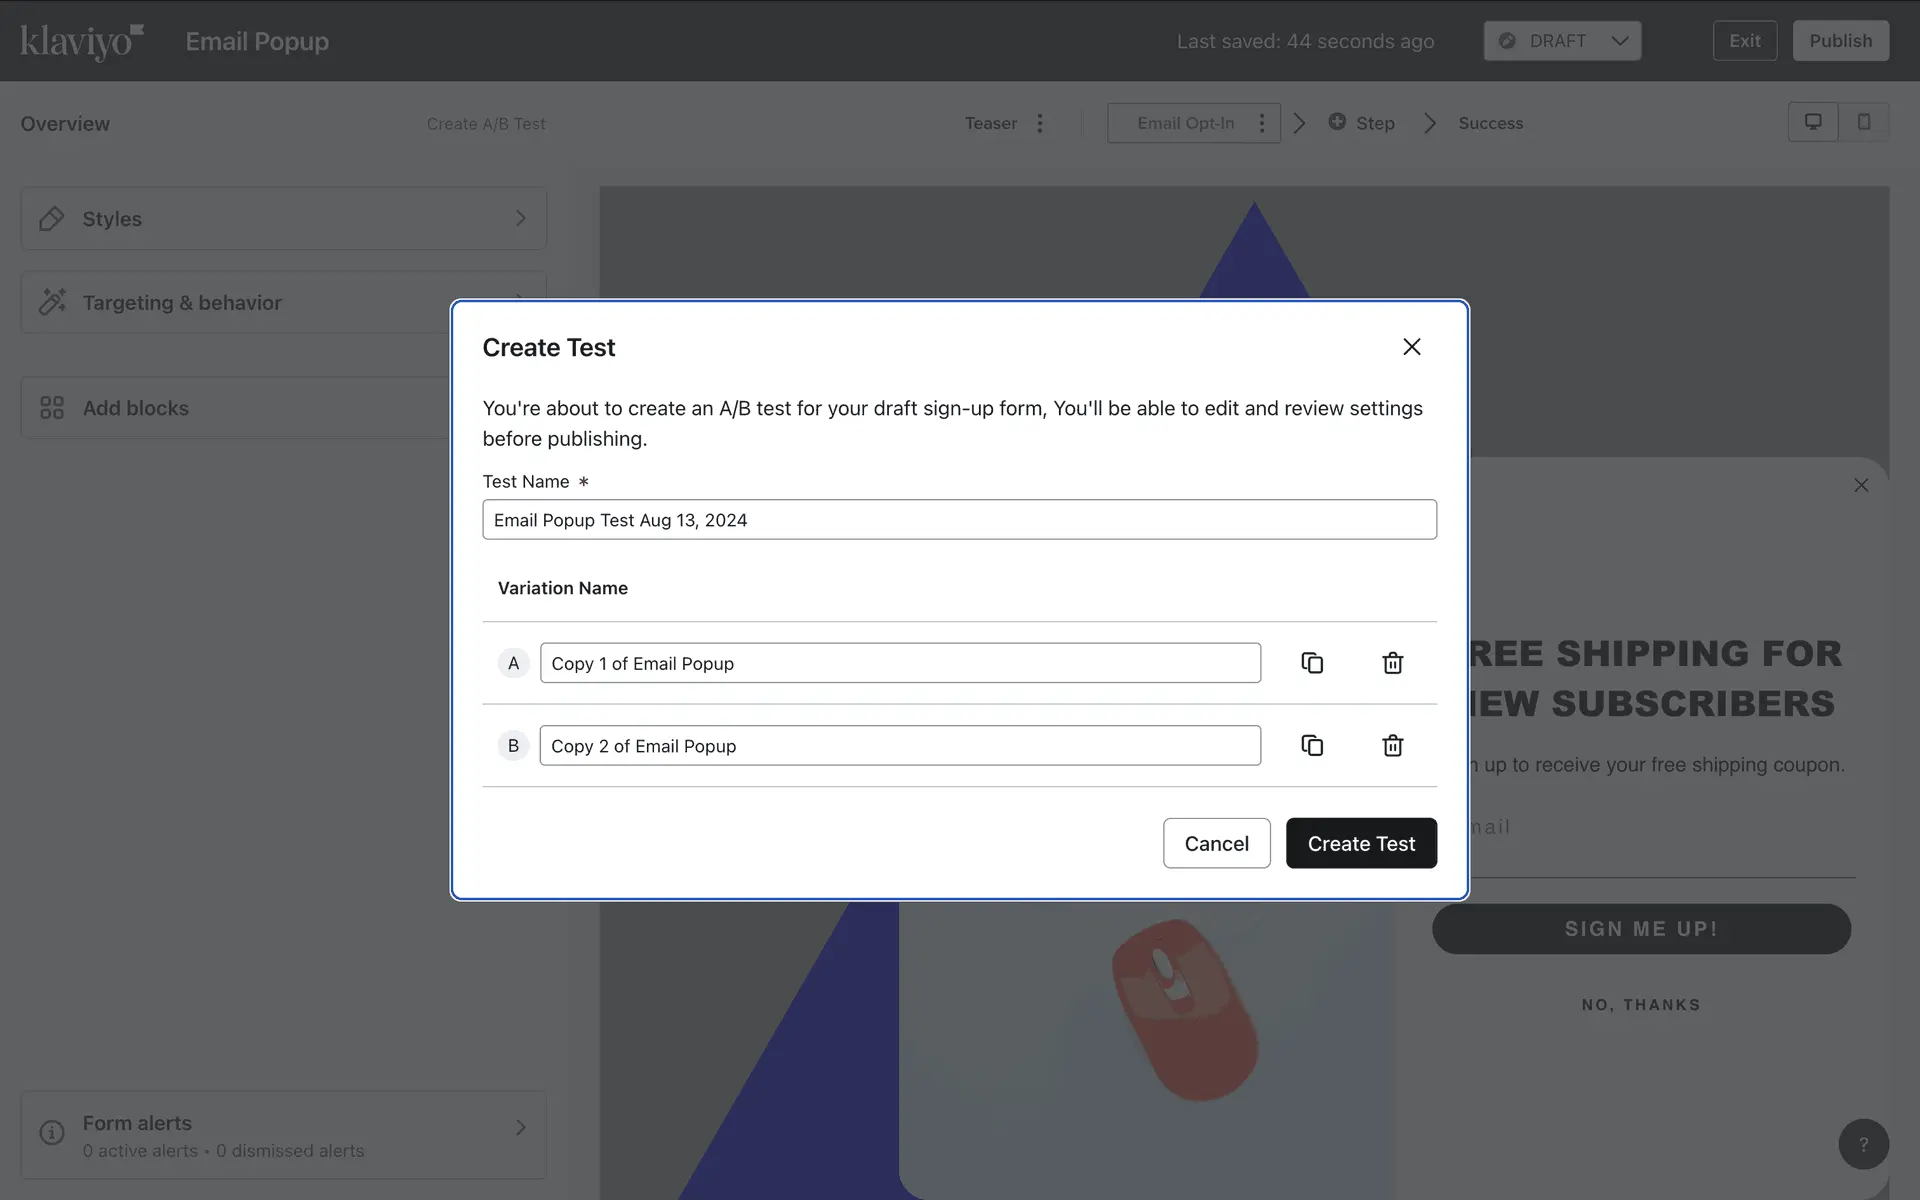Click Cancel in the dialog
This screenshot has width=1920, height=1200.
pyautogui.click(x=1216, y=843)
